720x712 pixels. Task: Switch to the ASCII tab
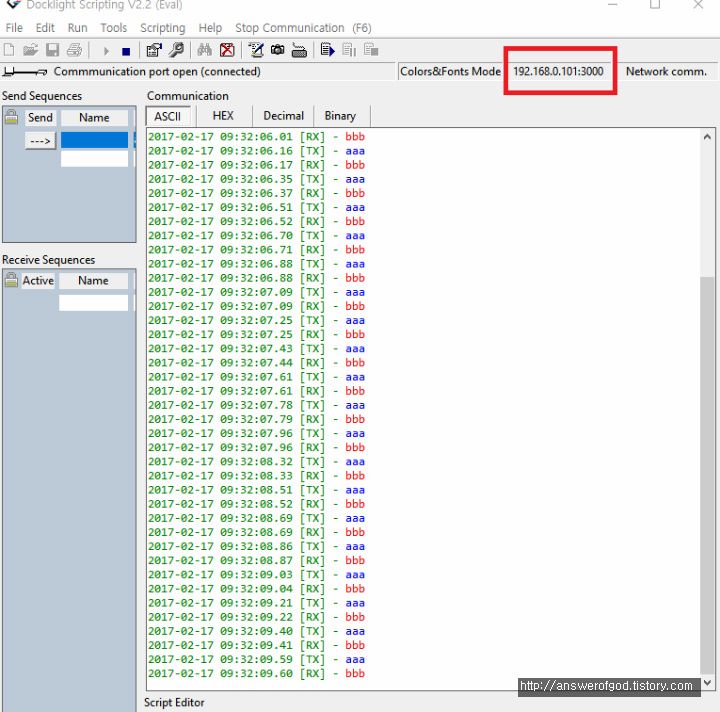tap(168, 116)
